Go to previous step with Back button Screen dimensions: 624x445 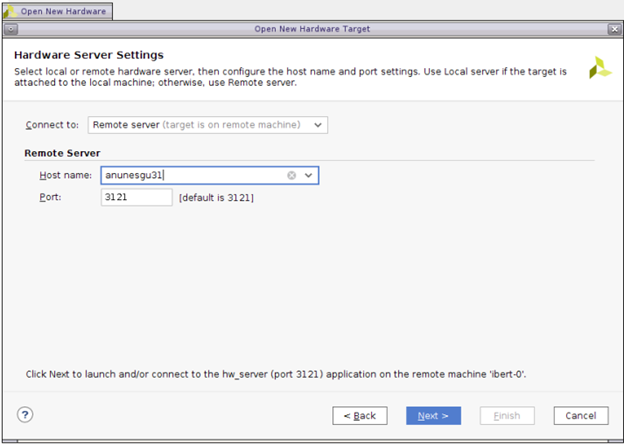[x=359, y=415]
